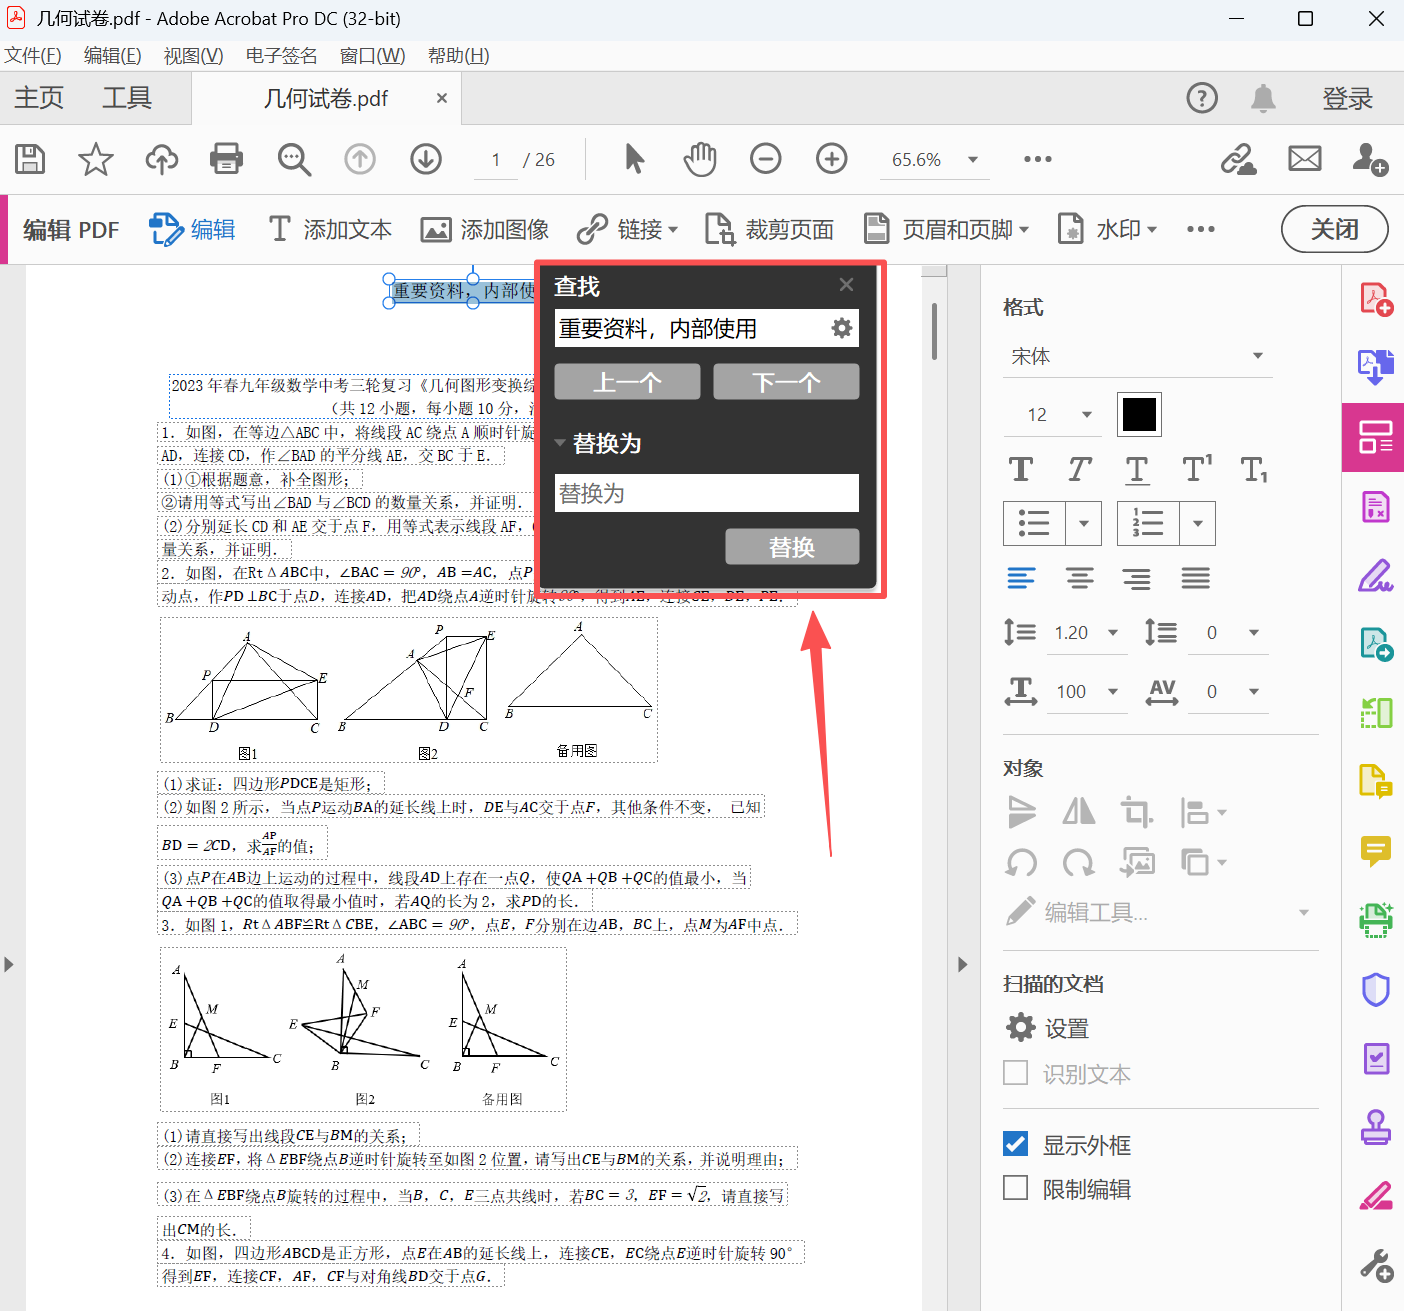The width and height of the screenshot is (1404, 1311).
Task: Click the black font color swatch
Action: tap(1139, 414)
